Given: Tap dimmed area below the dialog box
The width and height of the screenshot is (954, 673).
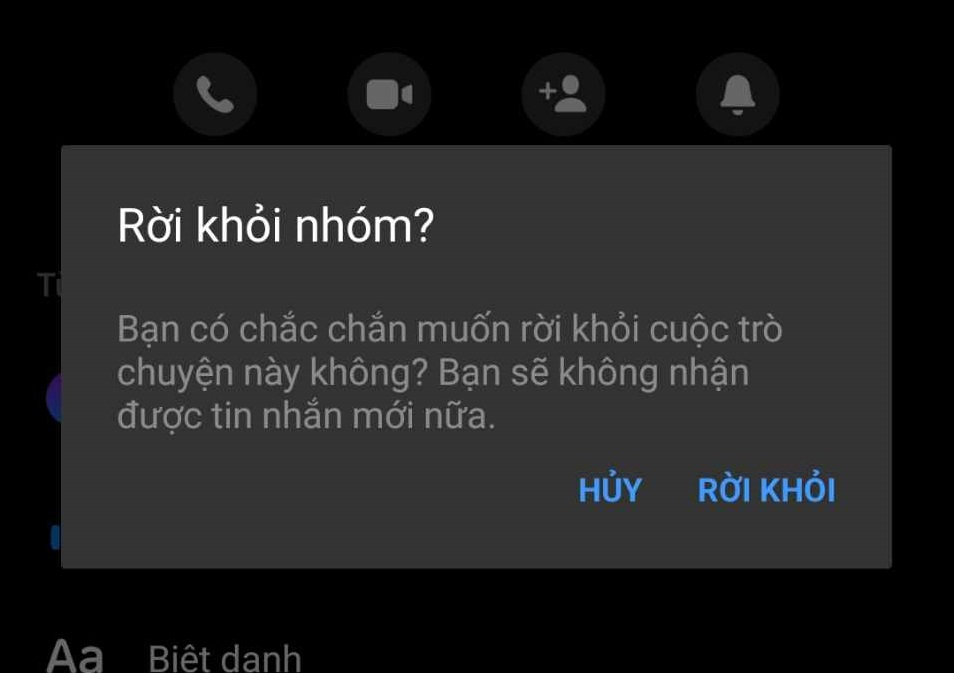Looking at the screenshot, I should tap(608, 621).
